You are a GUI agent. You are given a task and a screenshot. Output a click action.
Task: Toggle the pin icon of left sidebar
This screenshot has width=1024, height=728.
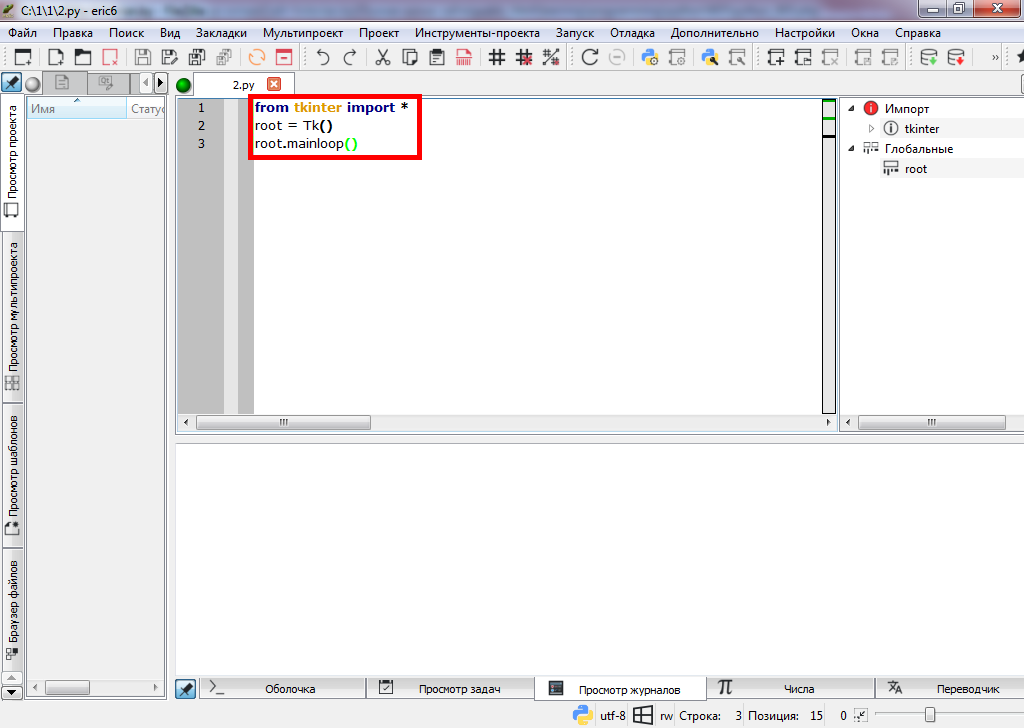[x=12, y=83]
